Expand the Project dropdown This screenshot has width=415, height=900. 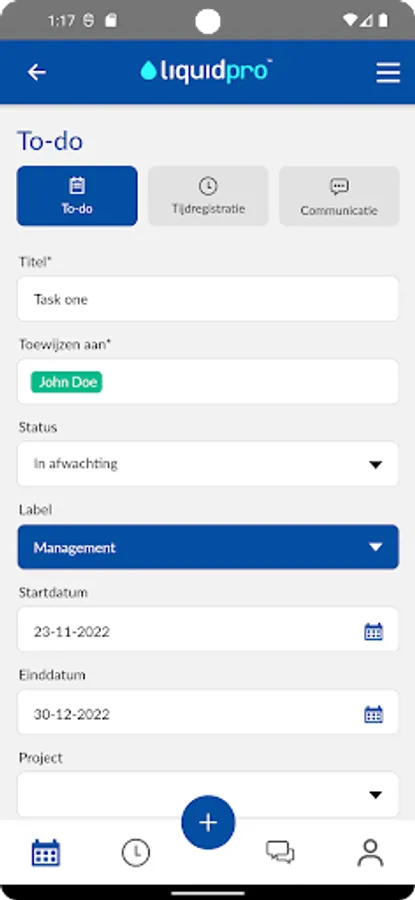[208, 794]
